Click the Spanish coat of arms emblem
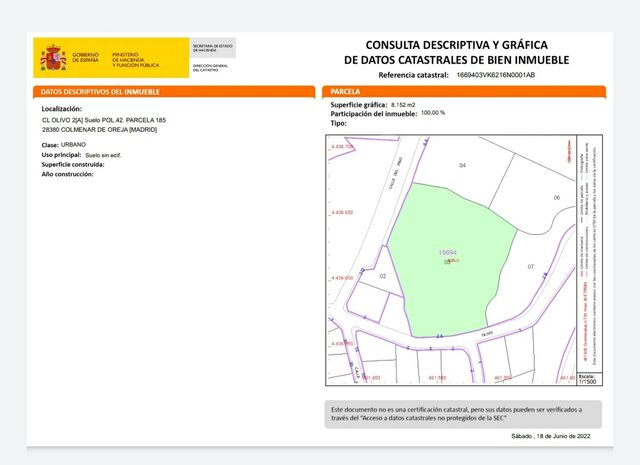This screenshot has width=640, height=465. (53, 58)
